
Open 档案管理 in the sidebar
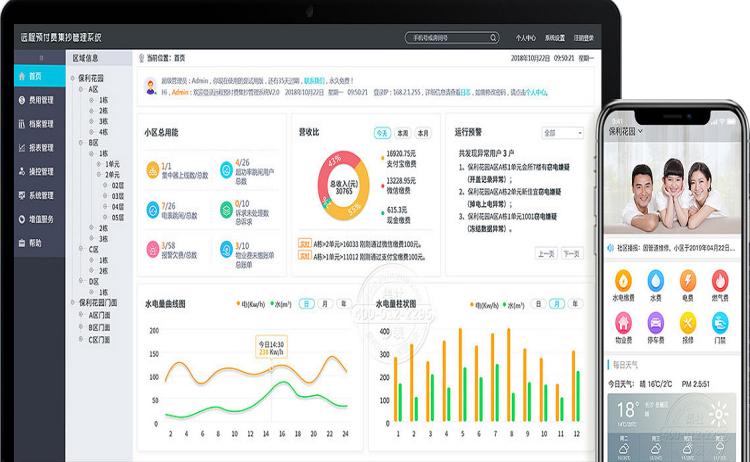coord(39,124)
